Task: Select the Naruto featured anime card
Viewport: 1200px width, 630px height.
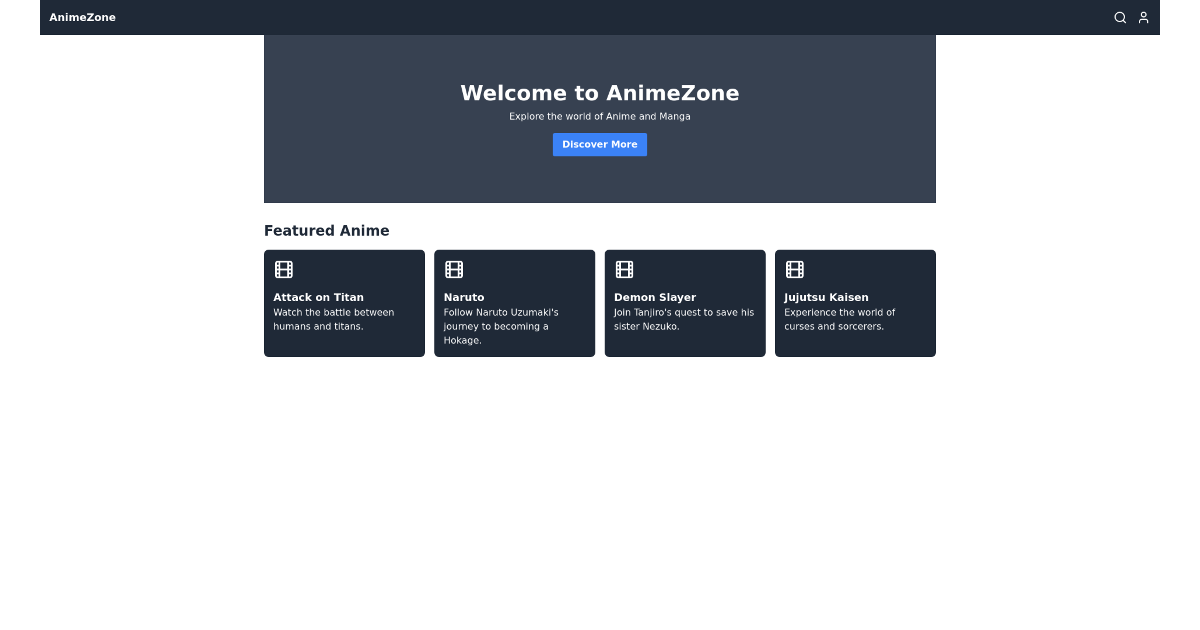Action: [514, 303]
